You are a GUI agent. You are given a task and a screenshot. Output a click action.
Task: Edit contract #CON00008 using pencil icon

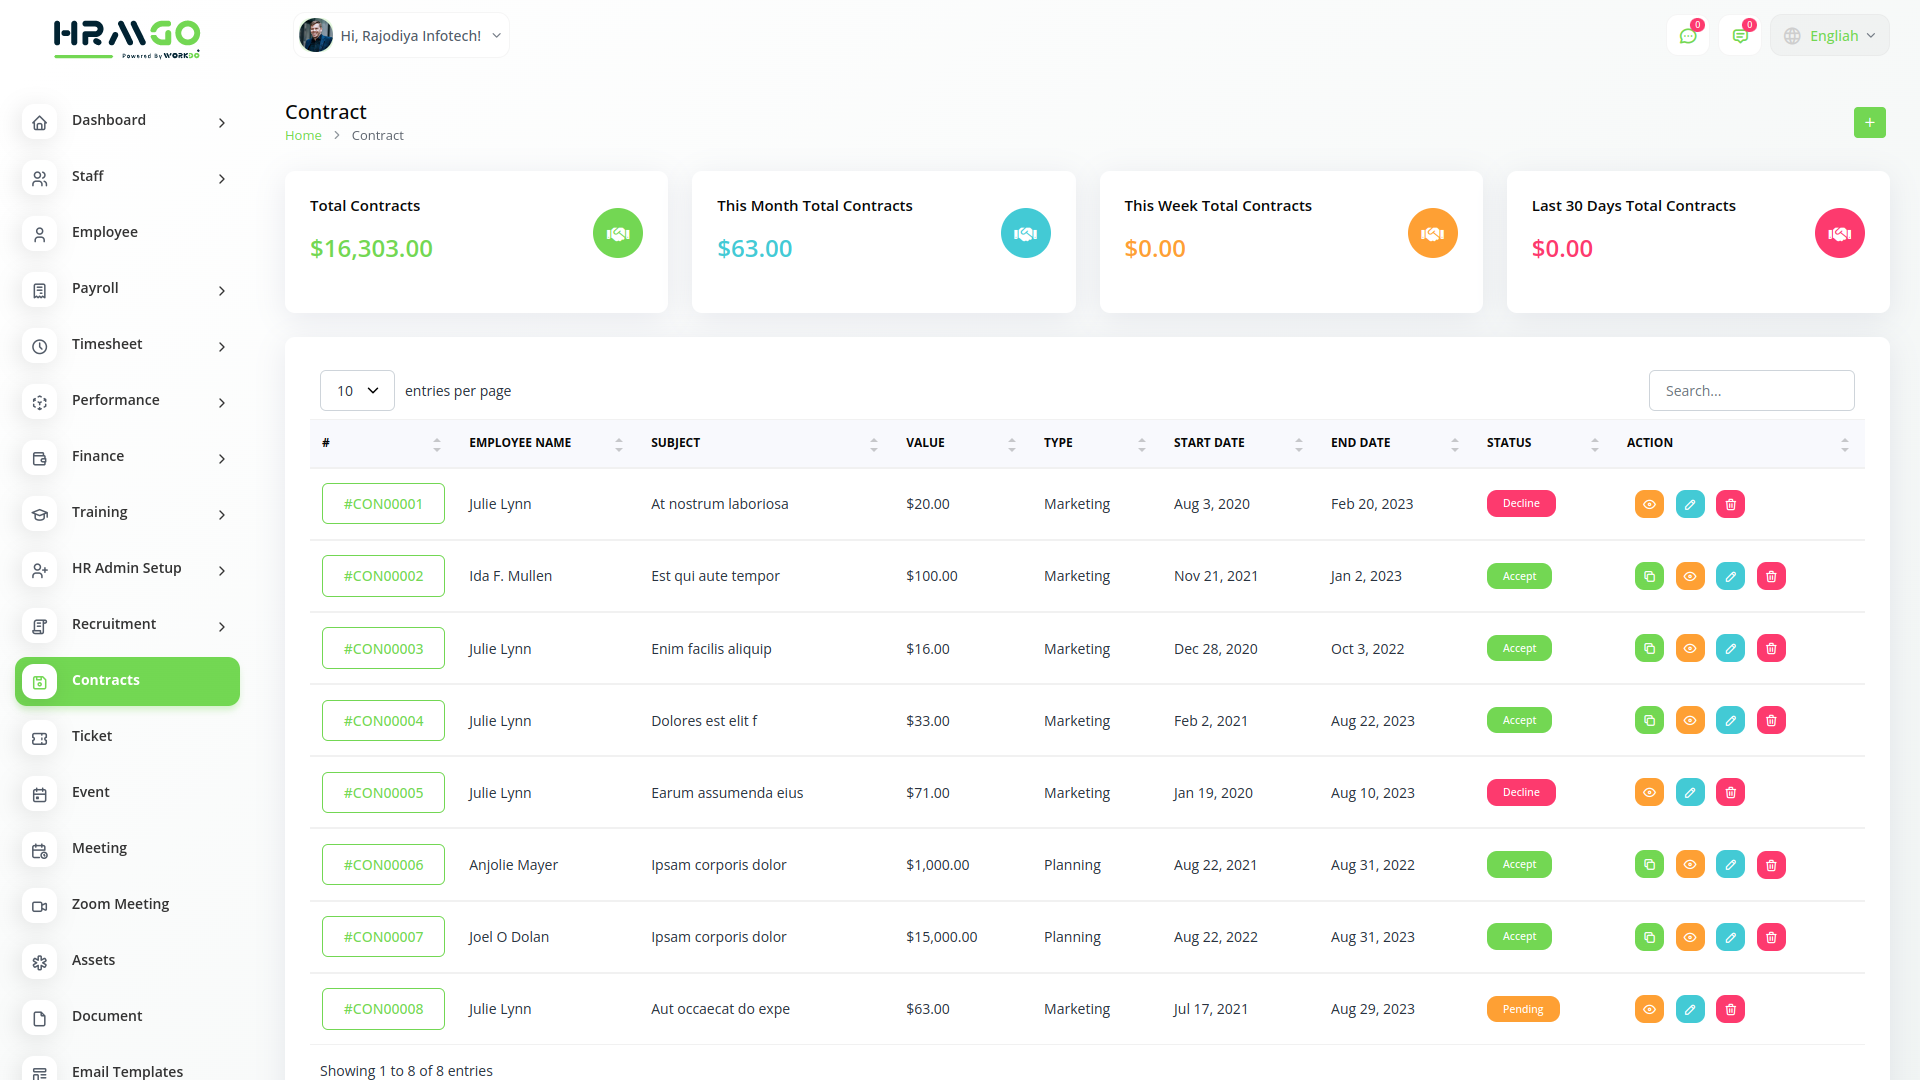click(x=1690, y=1009)
